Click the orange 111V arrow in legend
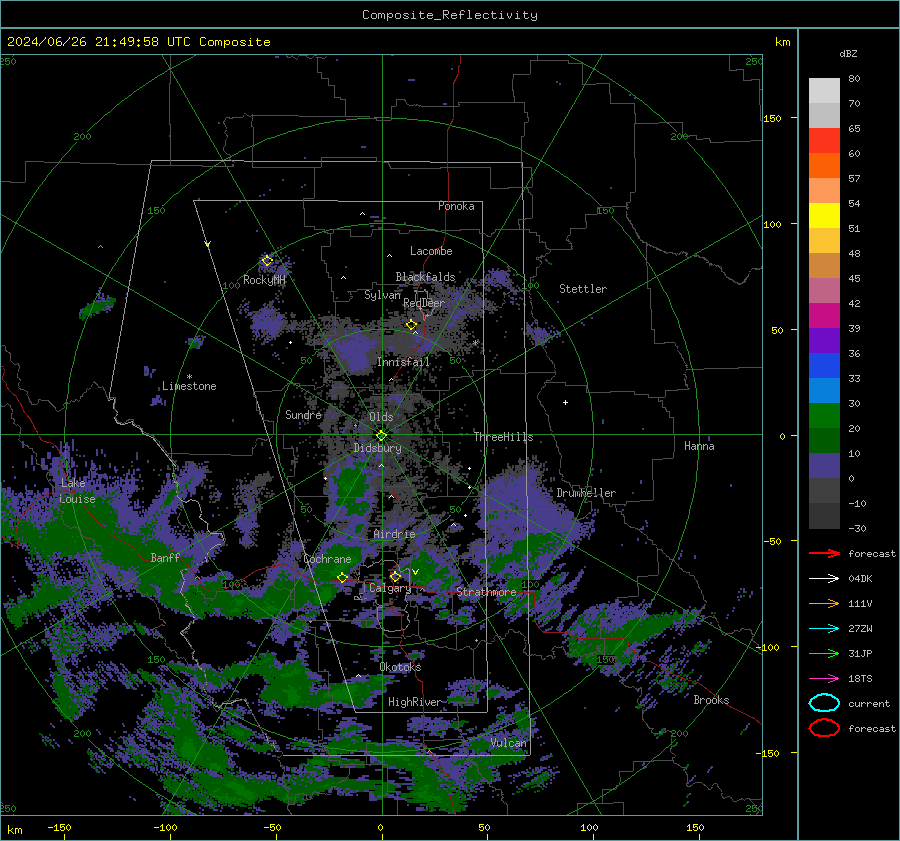Screen dimensions: 900x841 824,603
